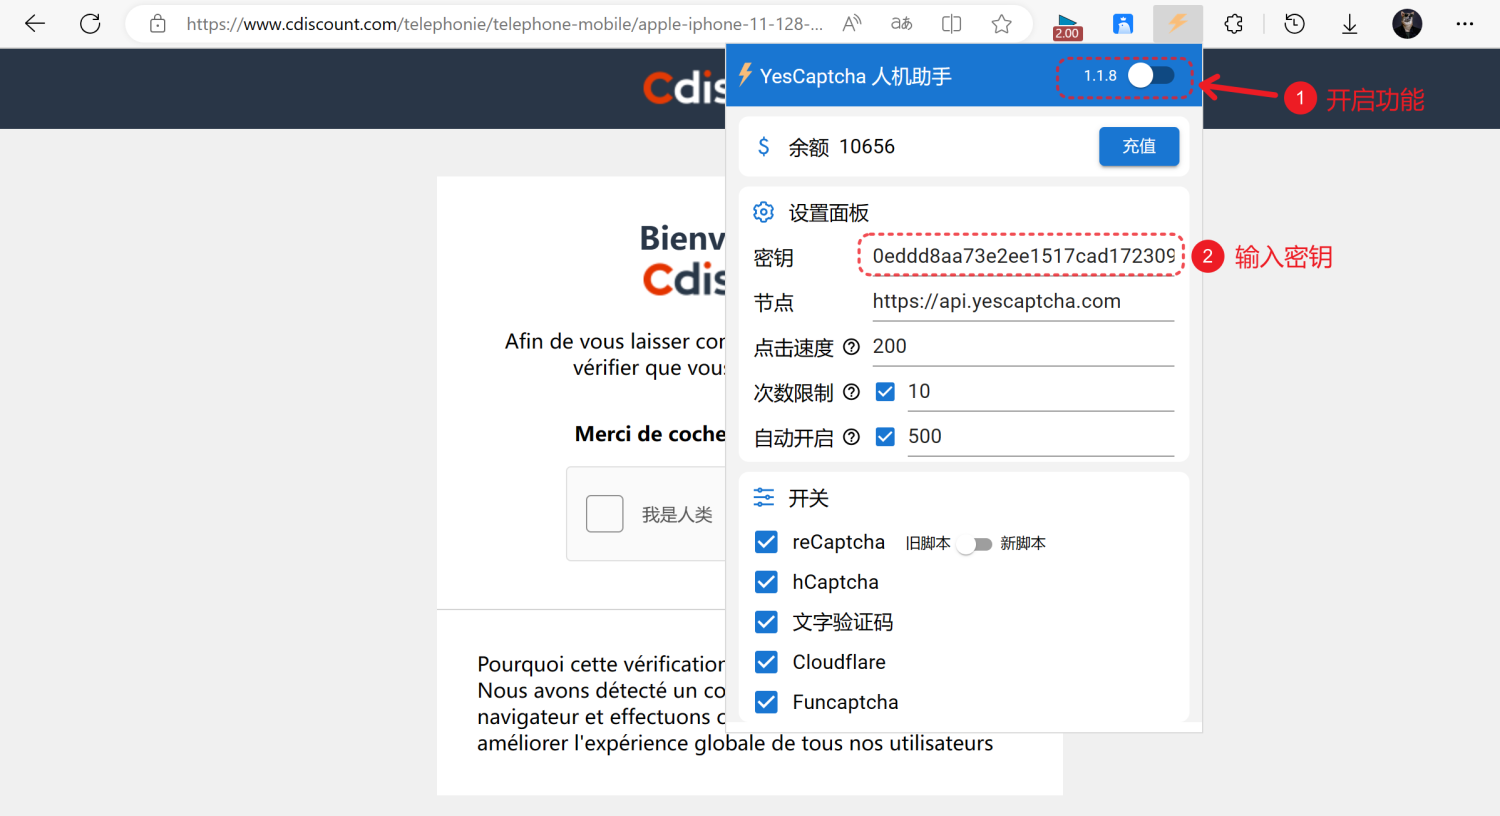Screen dimensions: 1500x816
Task: Click the 设置面板 gear icon
Action: tap(764, 212)
